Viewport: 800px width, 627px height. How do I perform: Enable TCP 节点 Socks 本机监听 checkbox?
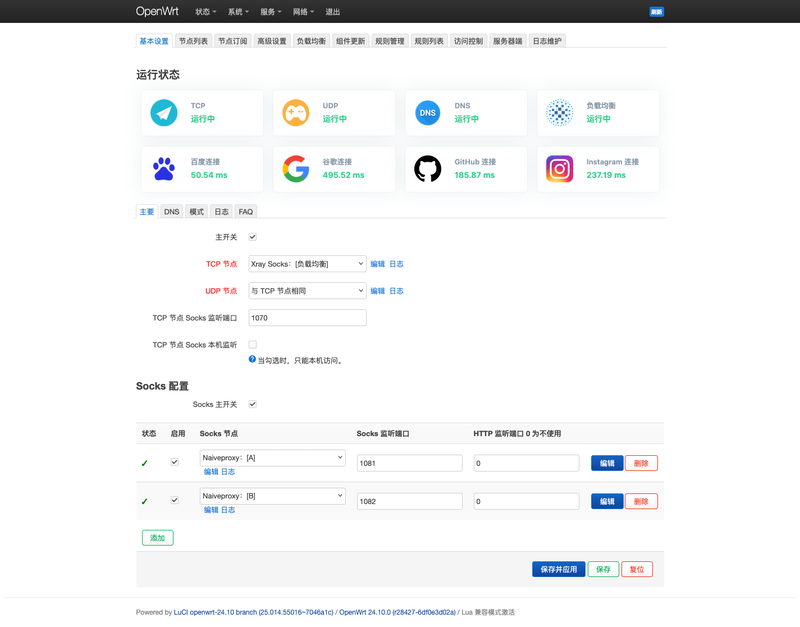253,345
